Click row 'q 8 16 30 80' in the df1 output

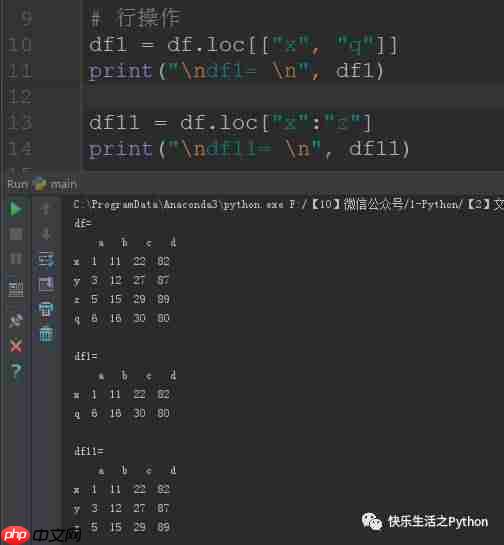click(122, 413)
